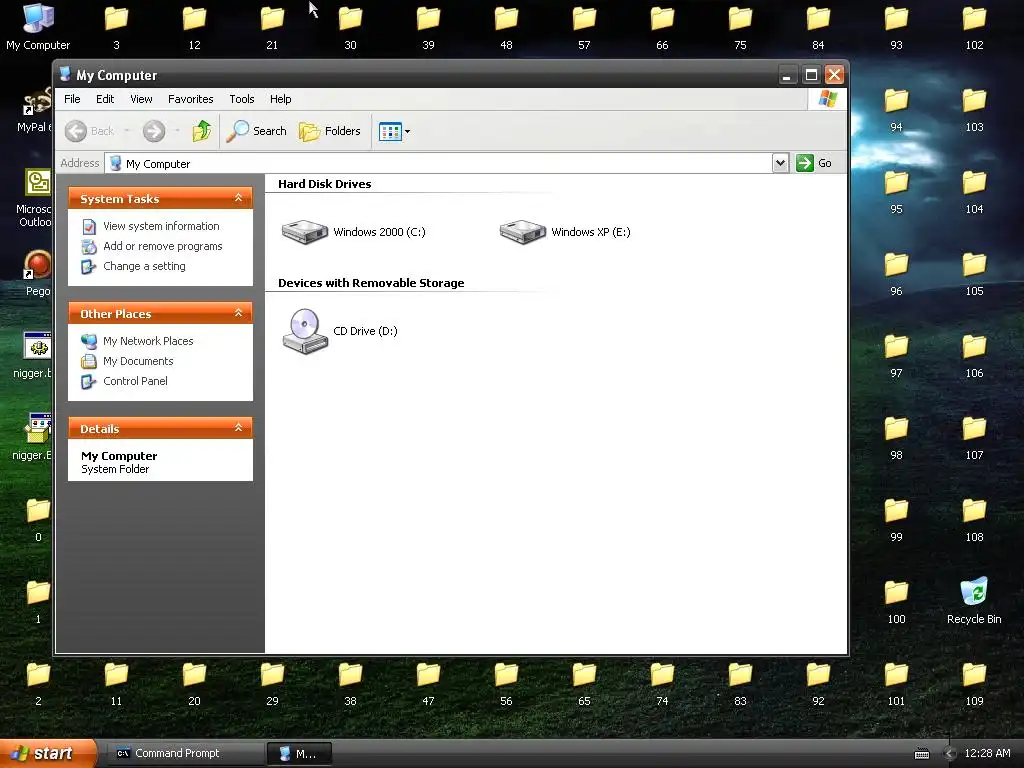Select desktop folder named 57
This screenshot has height=768, width=1024.
tap(584, 27)
